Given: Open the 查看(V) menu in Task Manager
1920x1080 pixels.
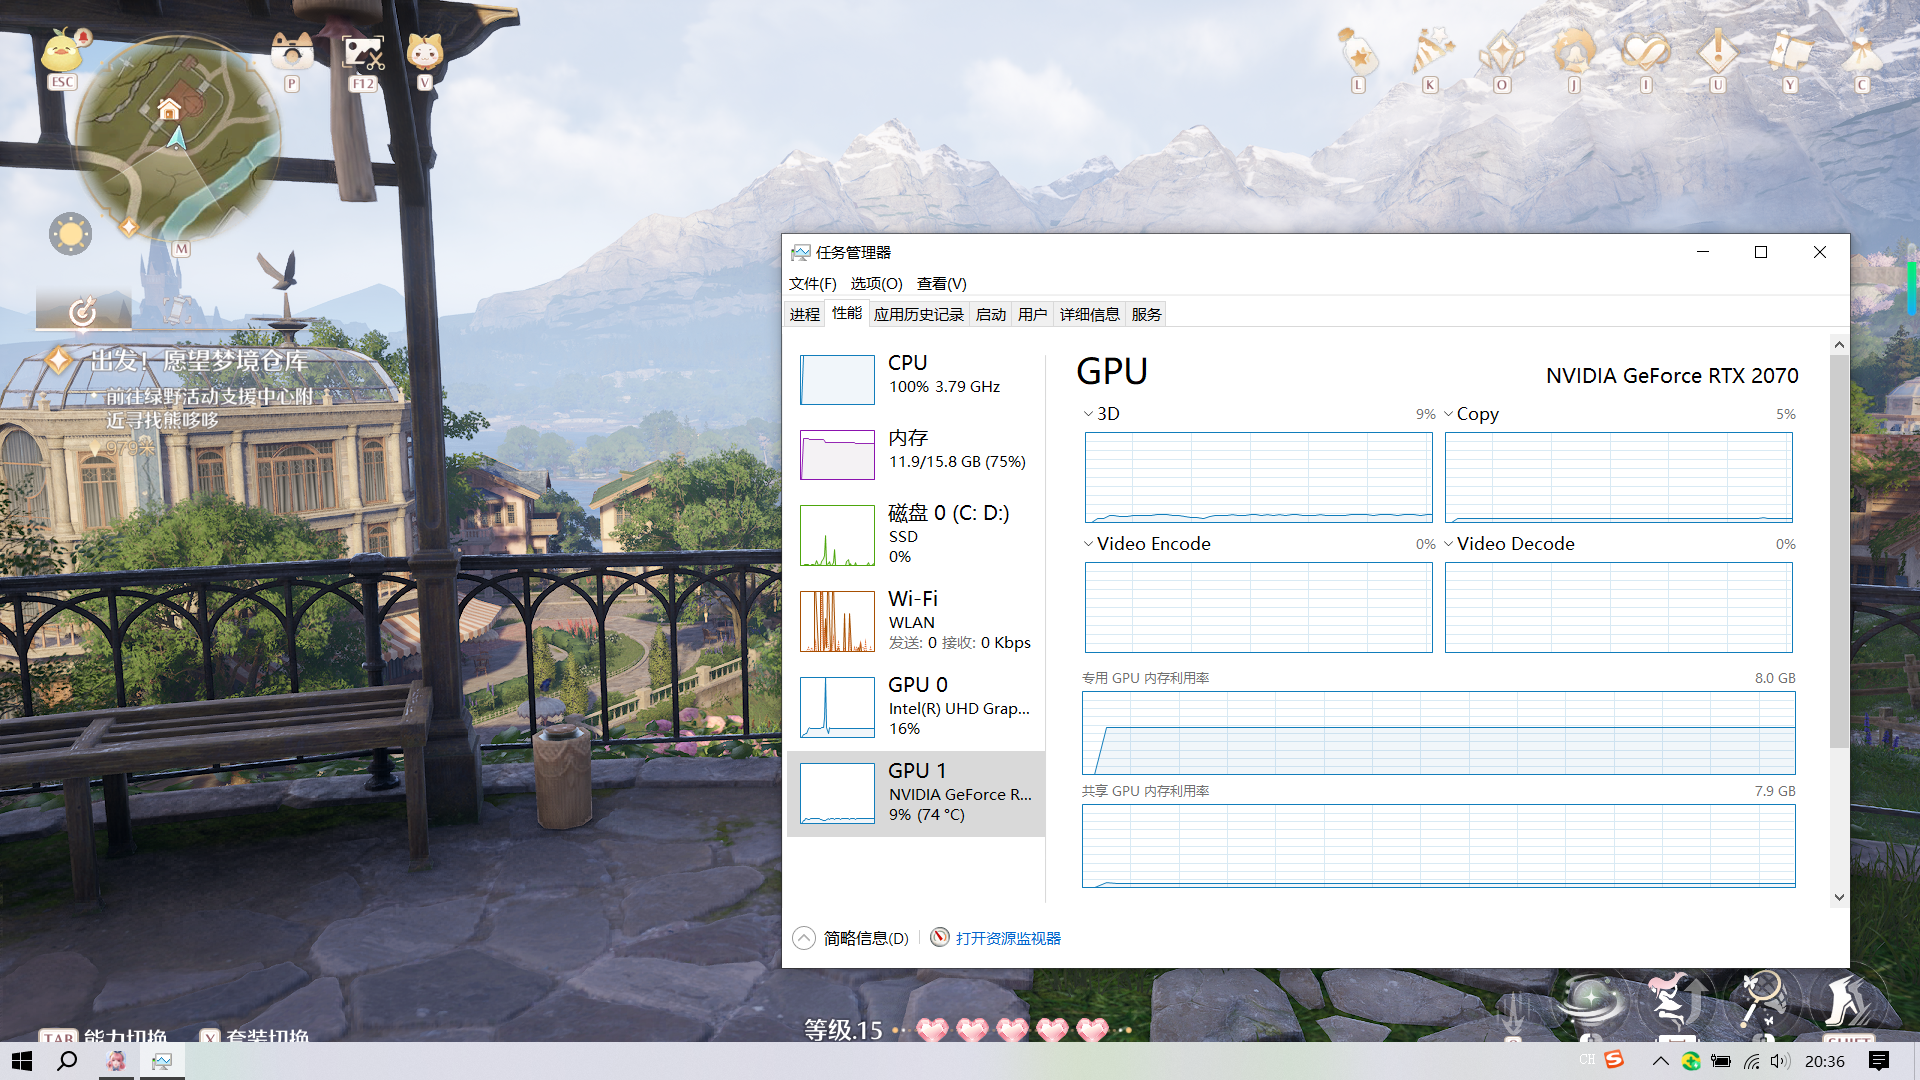Looking at the screenshot, I should tap(940, 283).
